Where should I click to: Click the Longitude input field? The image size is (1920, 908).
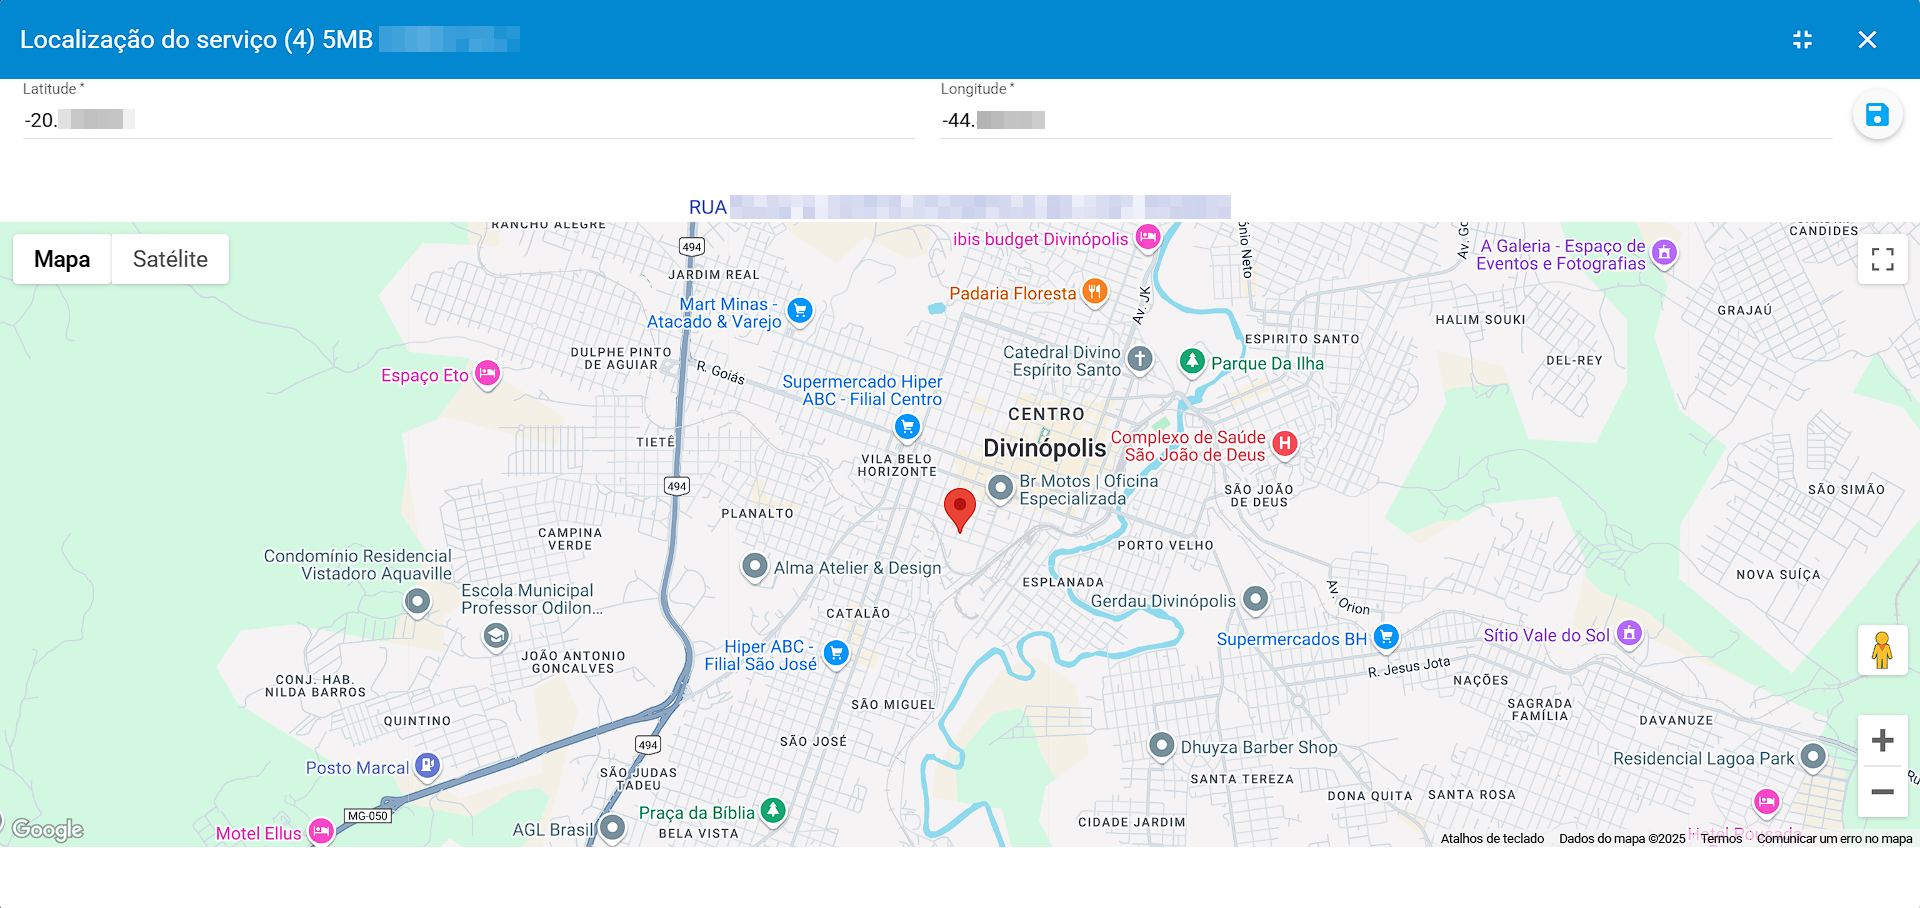1386,120
